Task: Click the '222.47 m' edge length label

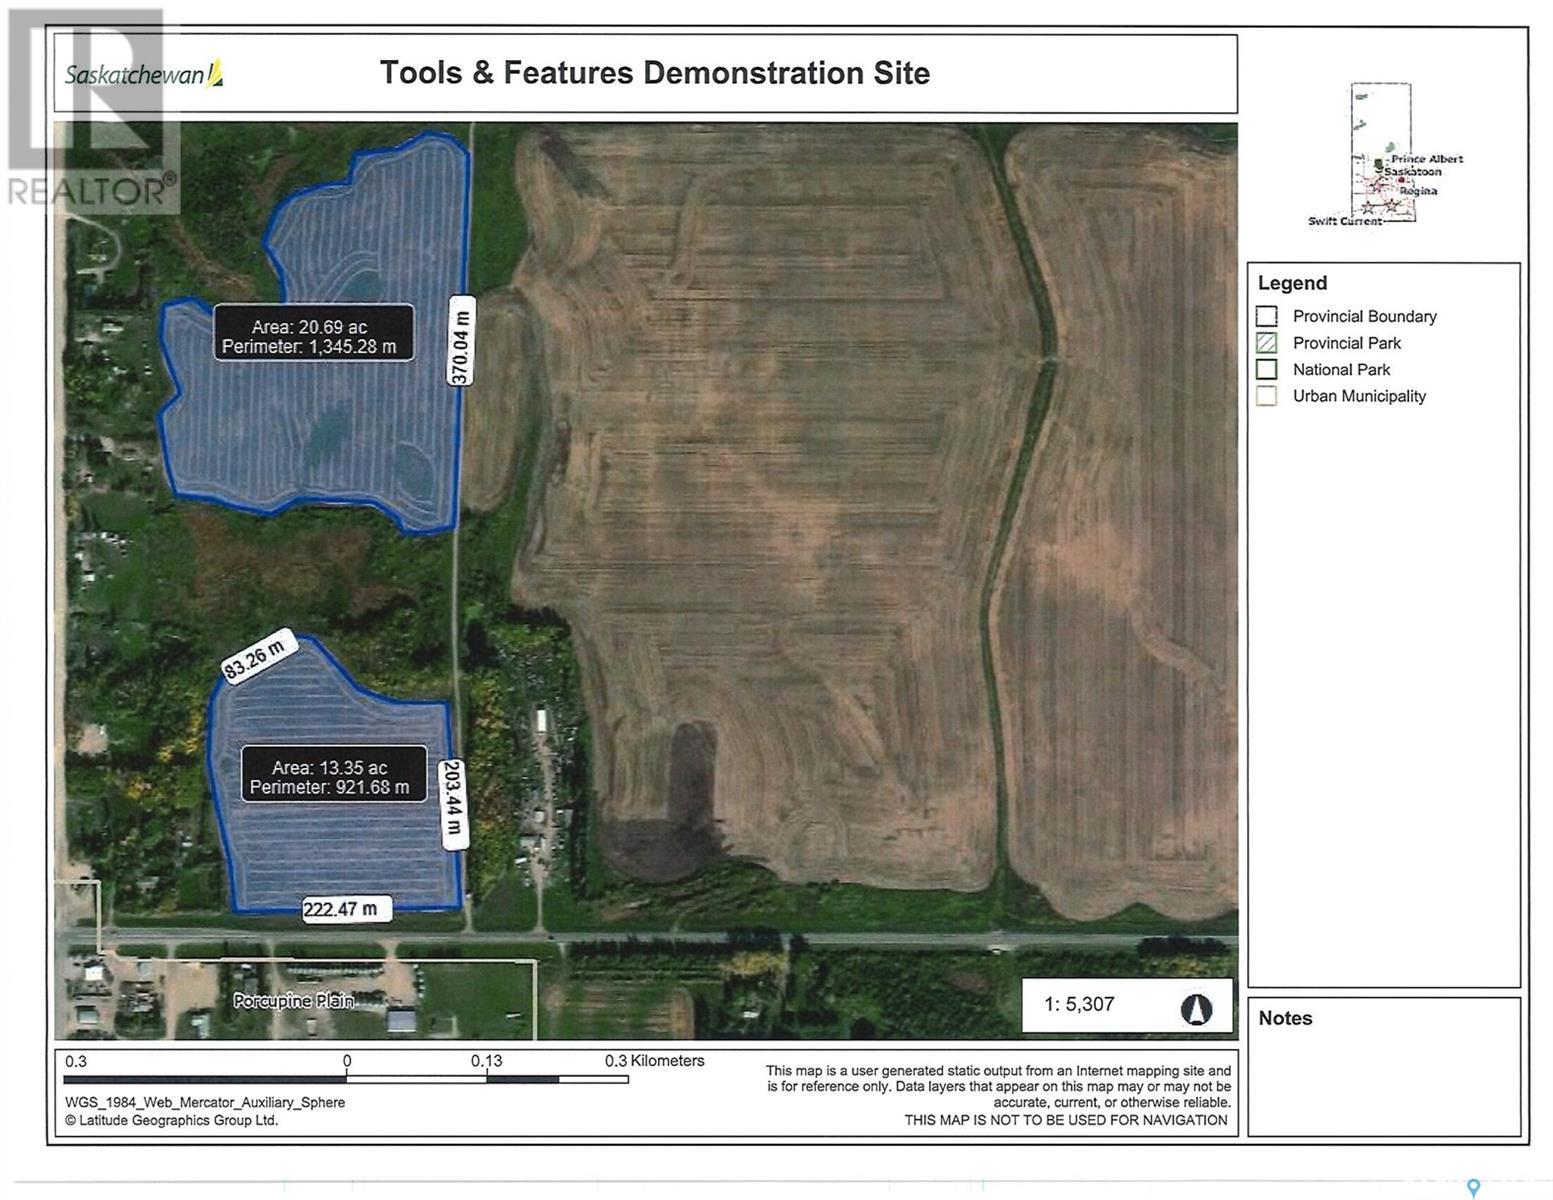Action: [346, 909]
